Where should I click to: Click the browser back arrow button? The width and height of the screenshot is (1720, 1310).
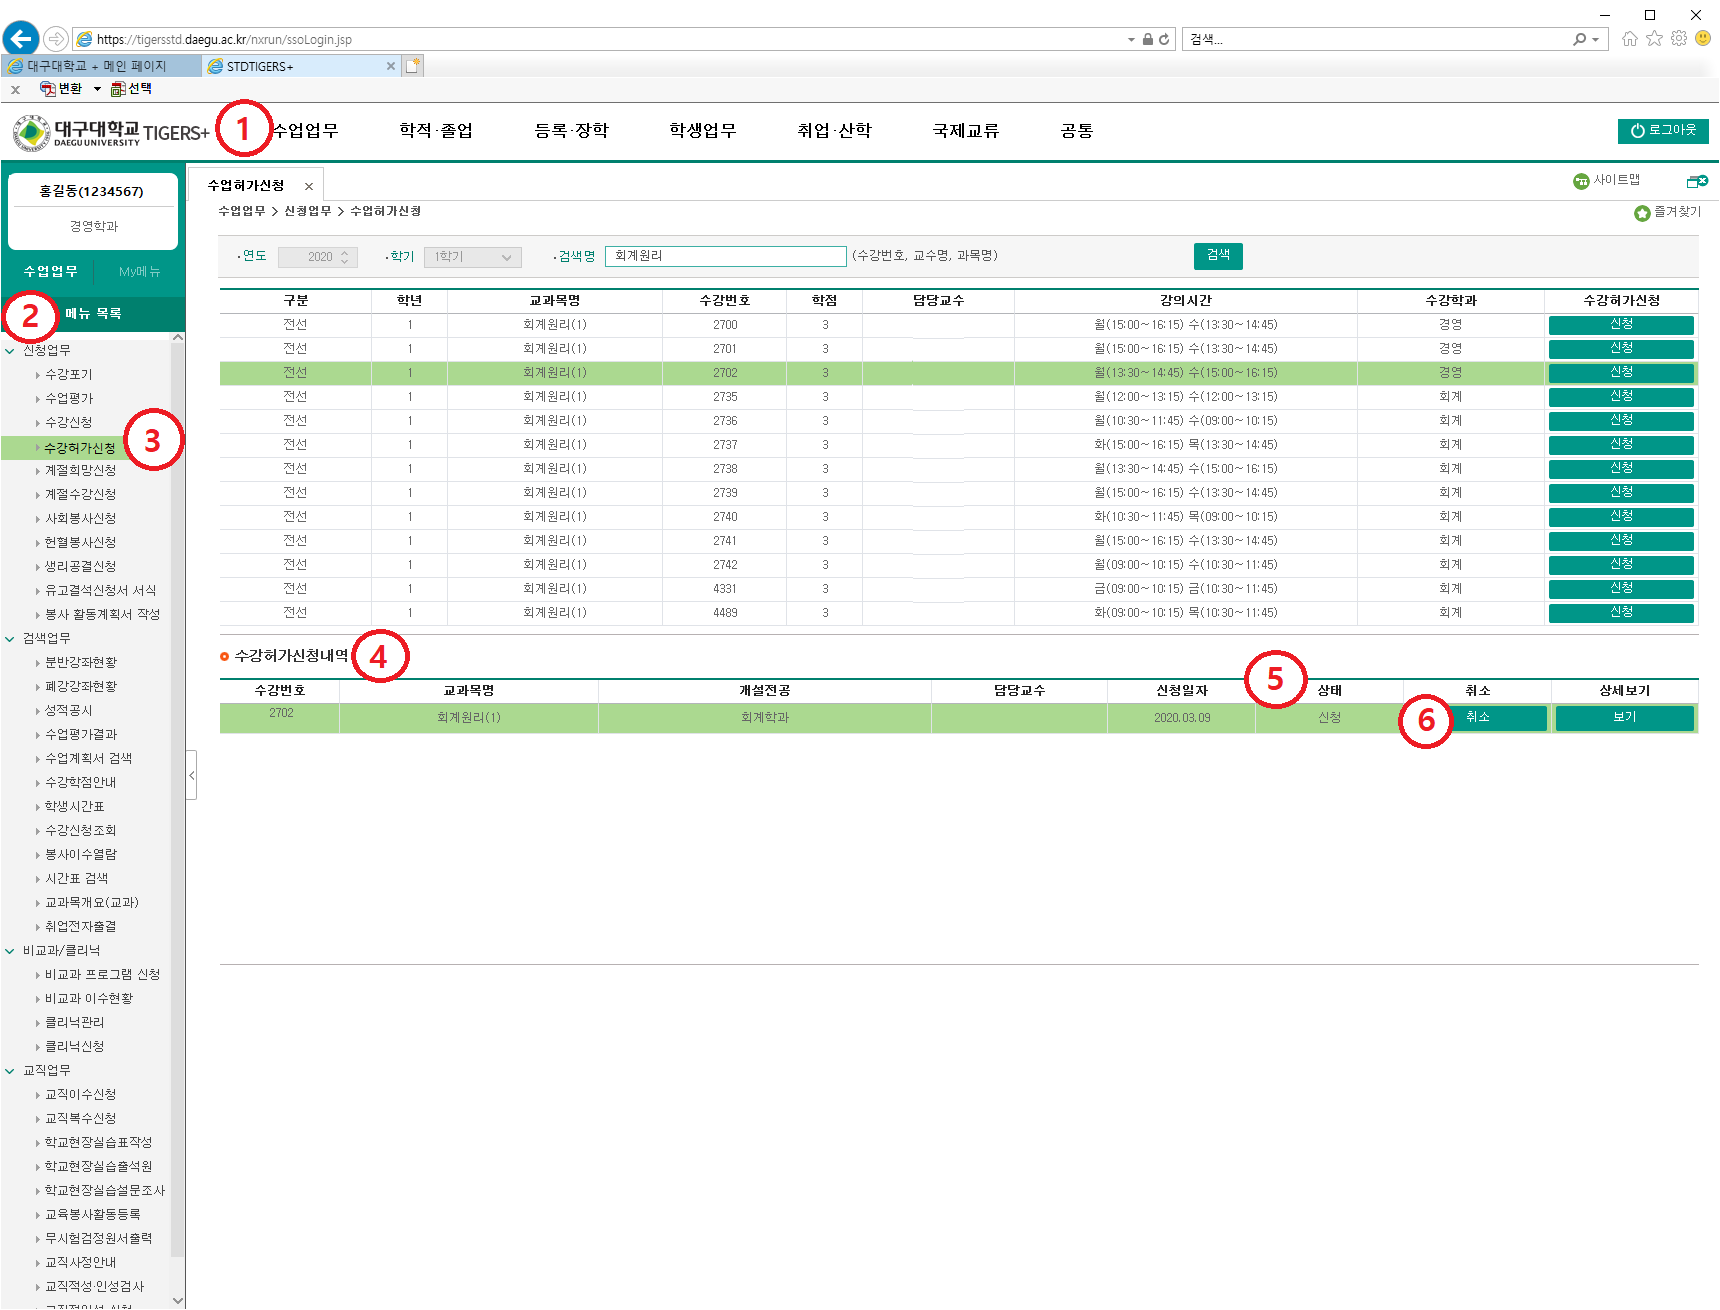click(21, 39)
